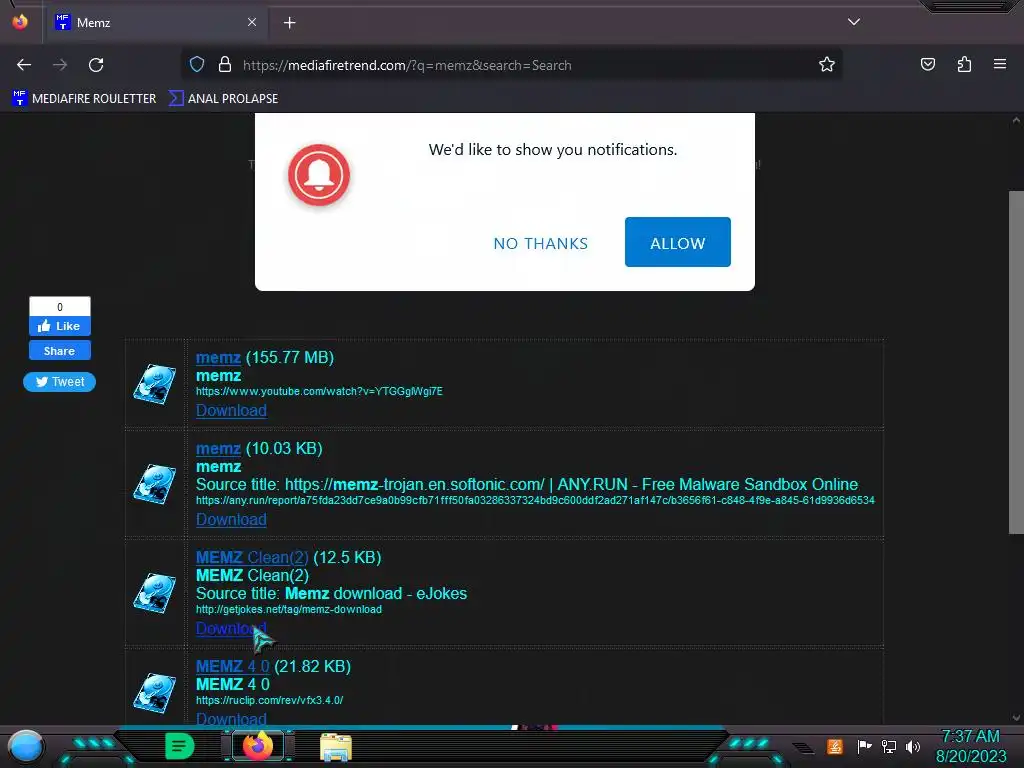Click the Firefox taskbar icon
Image resolution: width=1024 pixels, height=768 pixels.
(x=258, y=746)
